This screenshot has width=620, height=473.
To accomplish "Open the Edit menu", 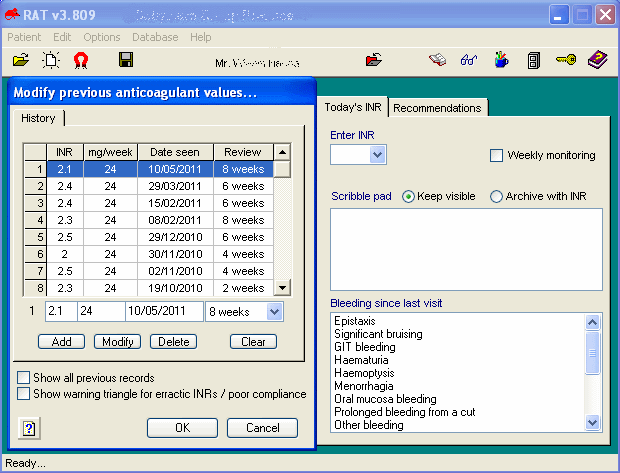I will click(62, 37).
